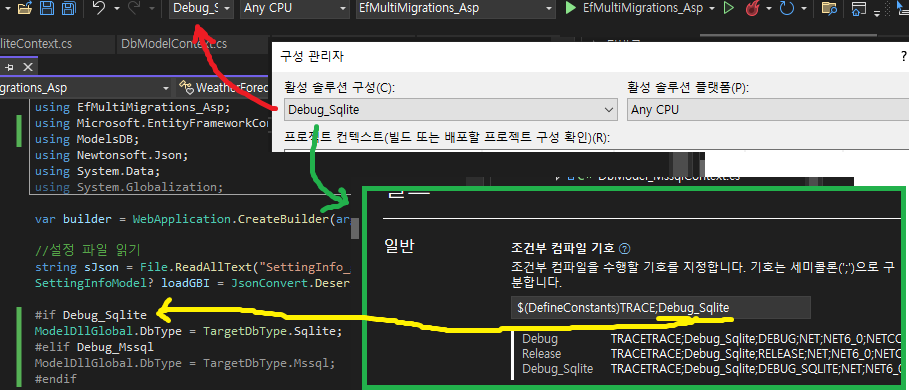Click the '#if Debug_Sqlite' code line

[x=90, y=315]
